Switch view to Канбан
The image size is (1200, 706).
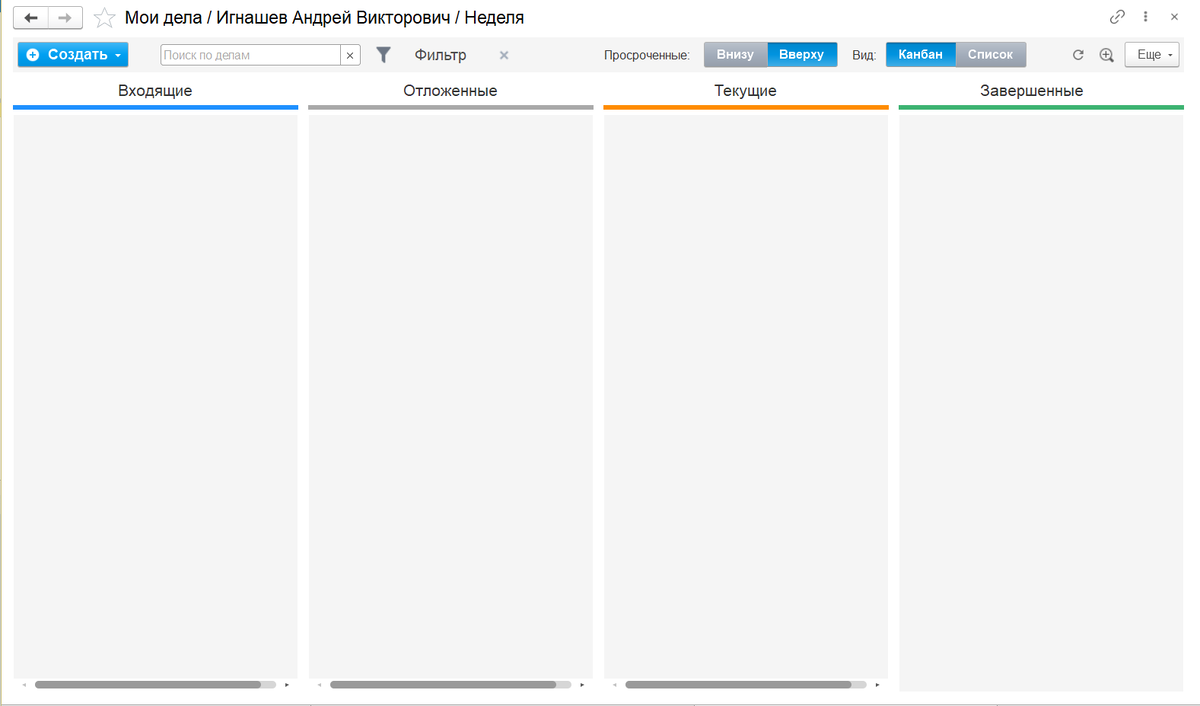[920, 55]
